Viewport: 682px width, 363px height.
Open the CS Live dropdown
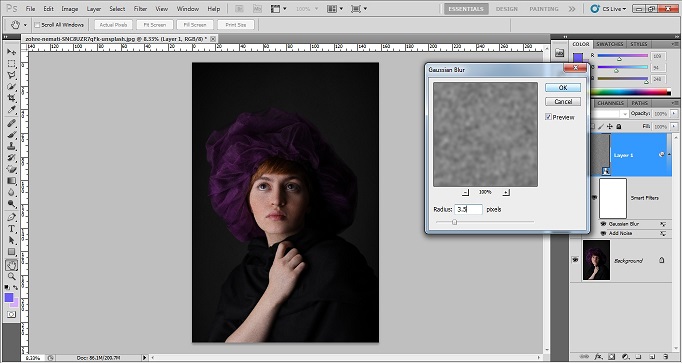coord(609,9)
